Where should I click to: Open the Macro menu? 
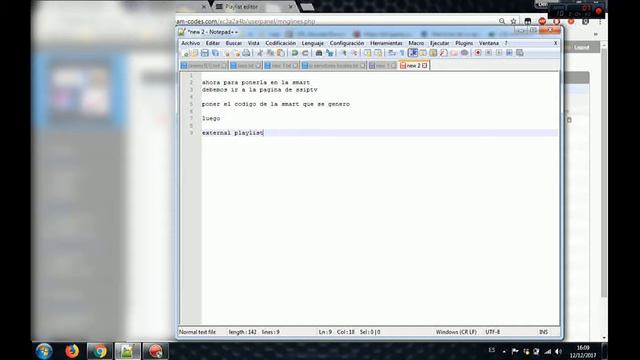tap(416, 43)
